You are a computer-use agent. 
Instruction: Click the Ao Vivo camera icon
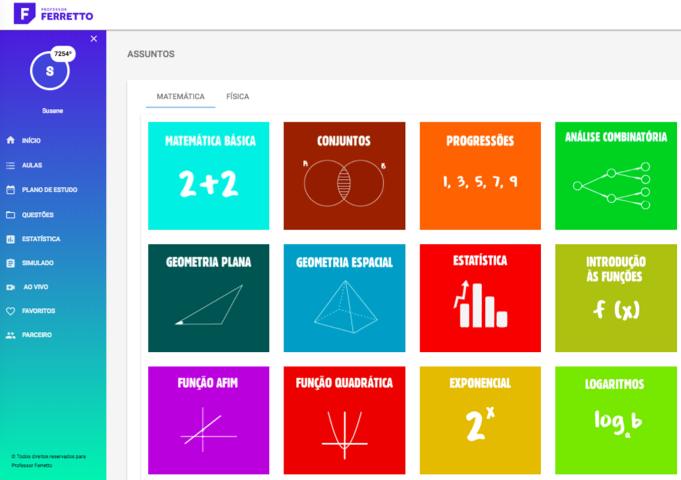point(10,287)
